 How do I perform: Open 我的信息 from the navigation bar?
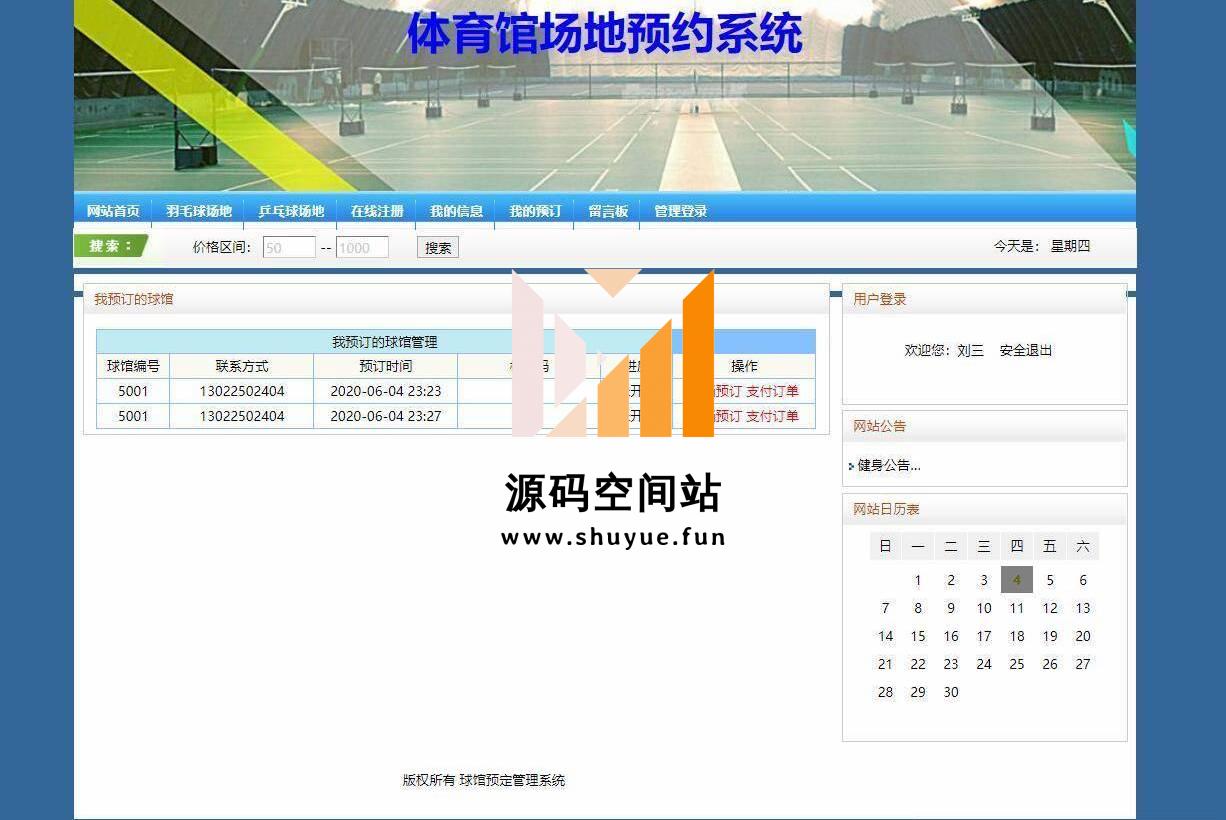click(456, 211)
